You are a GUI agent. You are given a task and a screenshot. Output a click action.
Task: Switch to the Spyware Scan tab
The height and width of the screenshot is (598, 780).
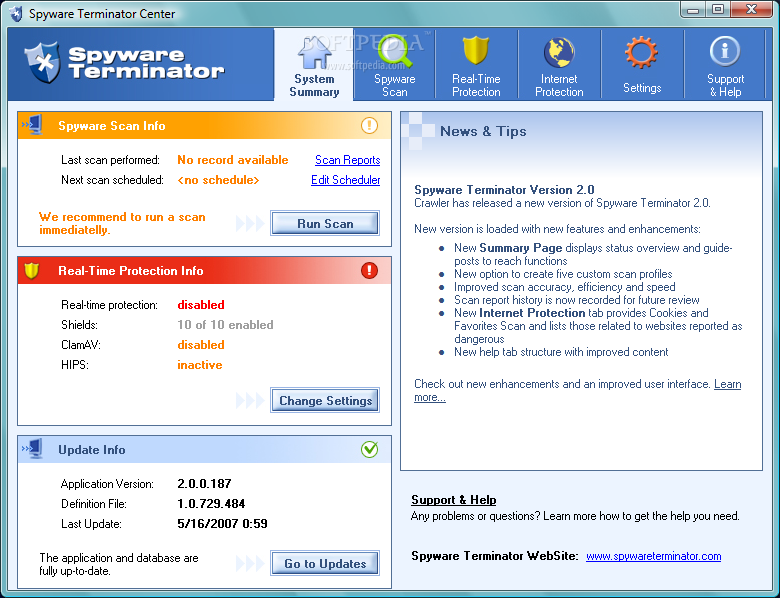pyautogui.click(x=395, y=64)
